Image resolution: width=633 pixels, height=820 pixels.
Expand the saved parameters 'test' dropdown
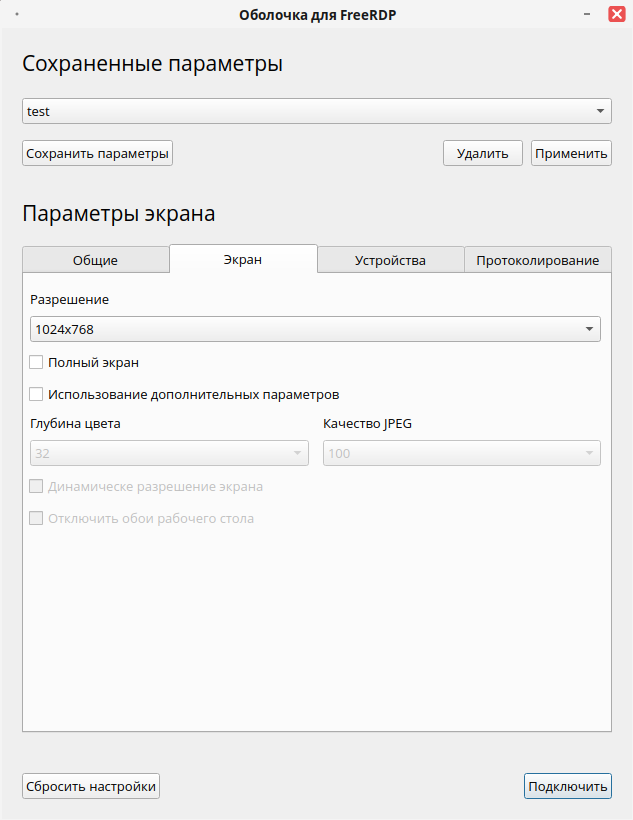pyautogui.click(x=317, y=111)
